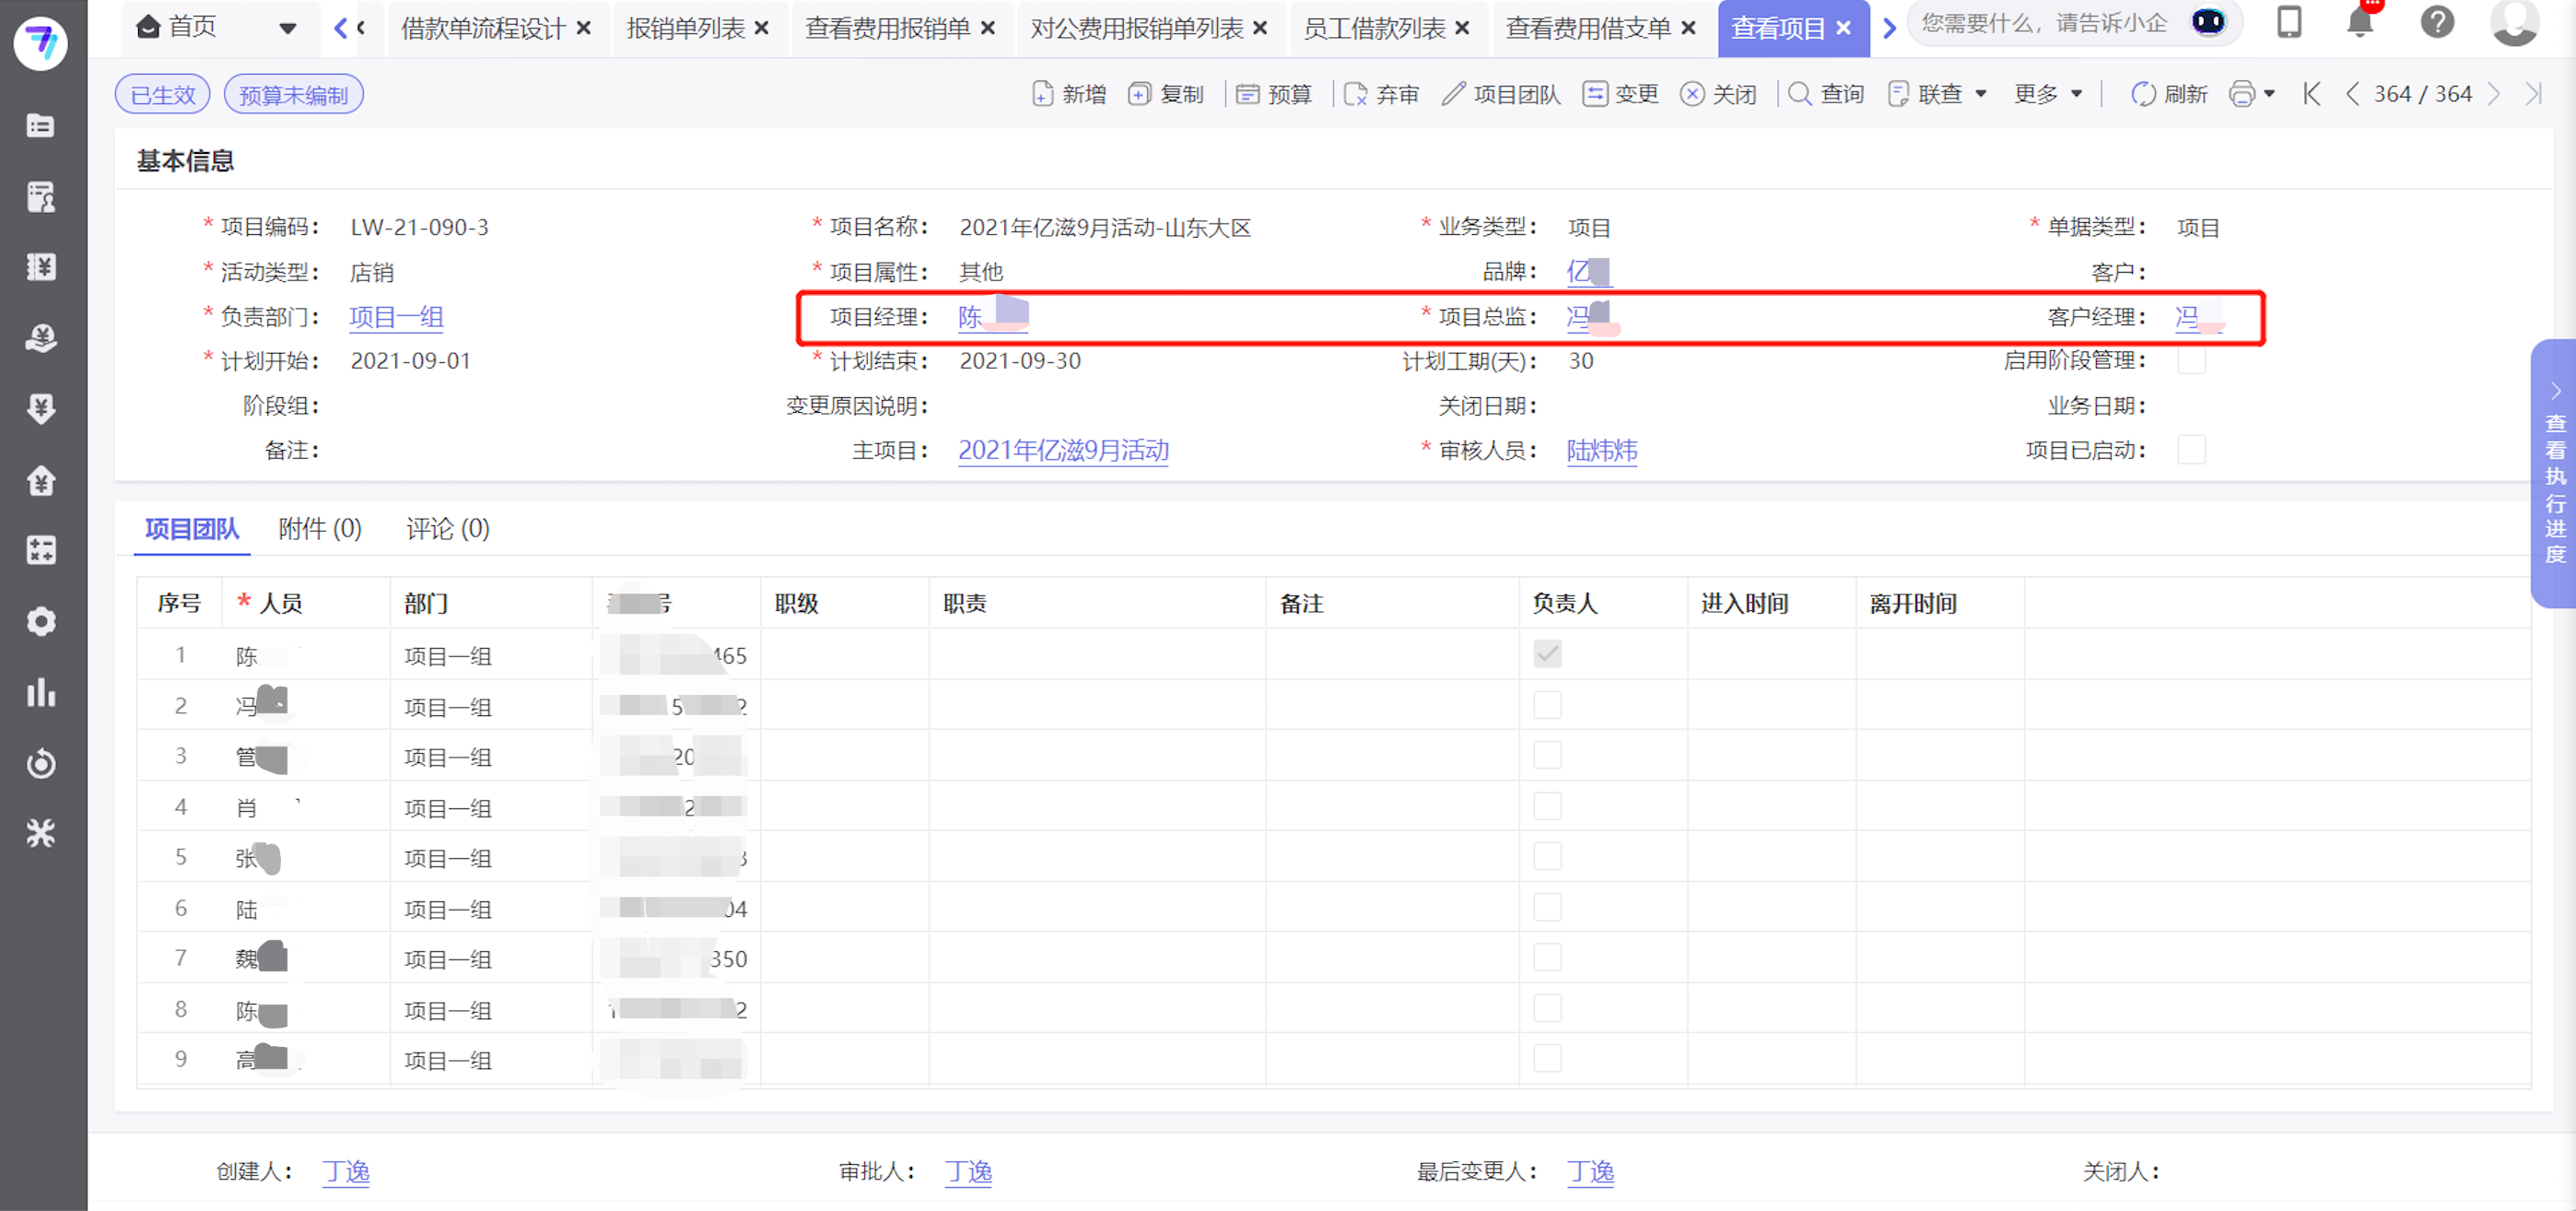2576x1211 pixels.
Task: Jump to first record arrow icon
Action: 2311,94
